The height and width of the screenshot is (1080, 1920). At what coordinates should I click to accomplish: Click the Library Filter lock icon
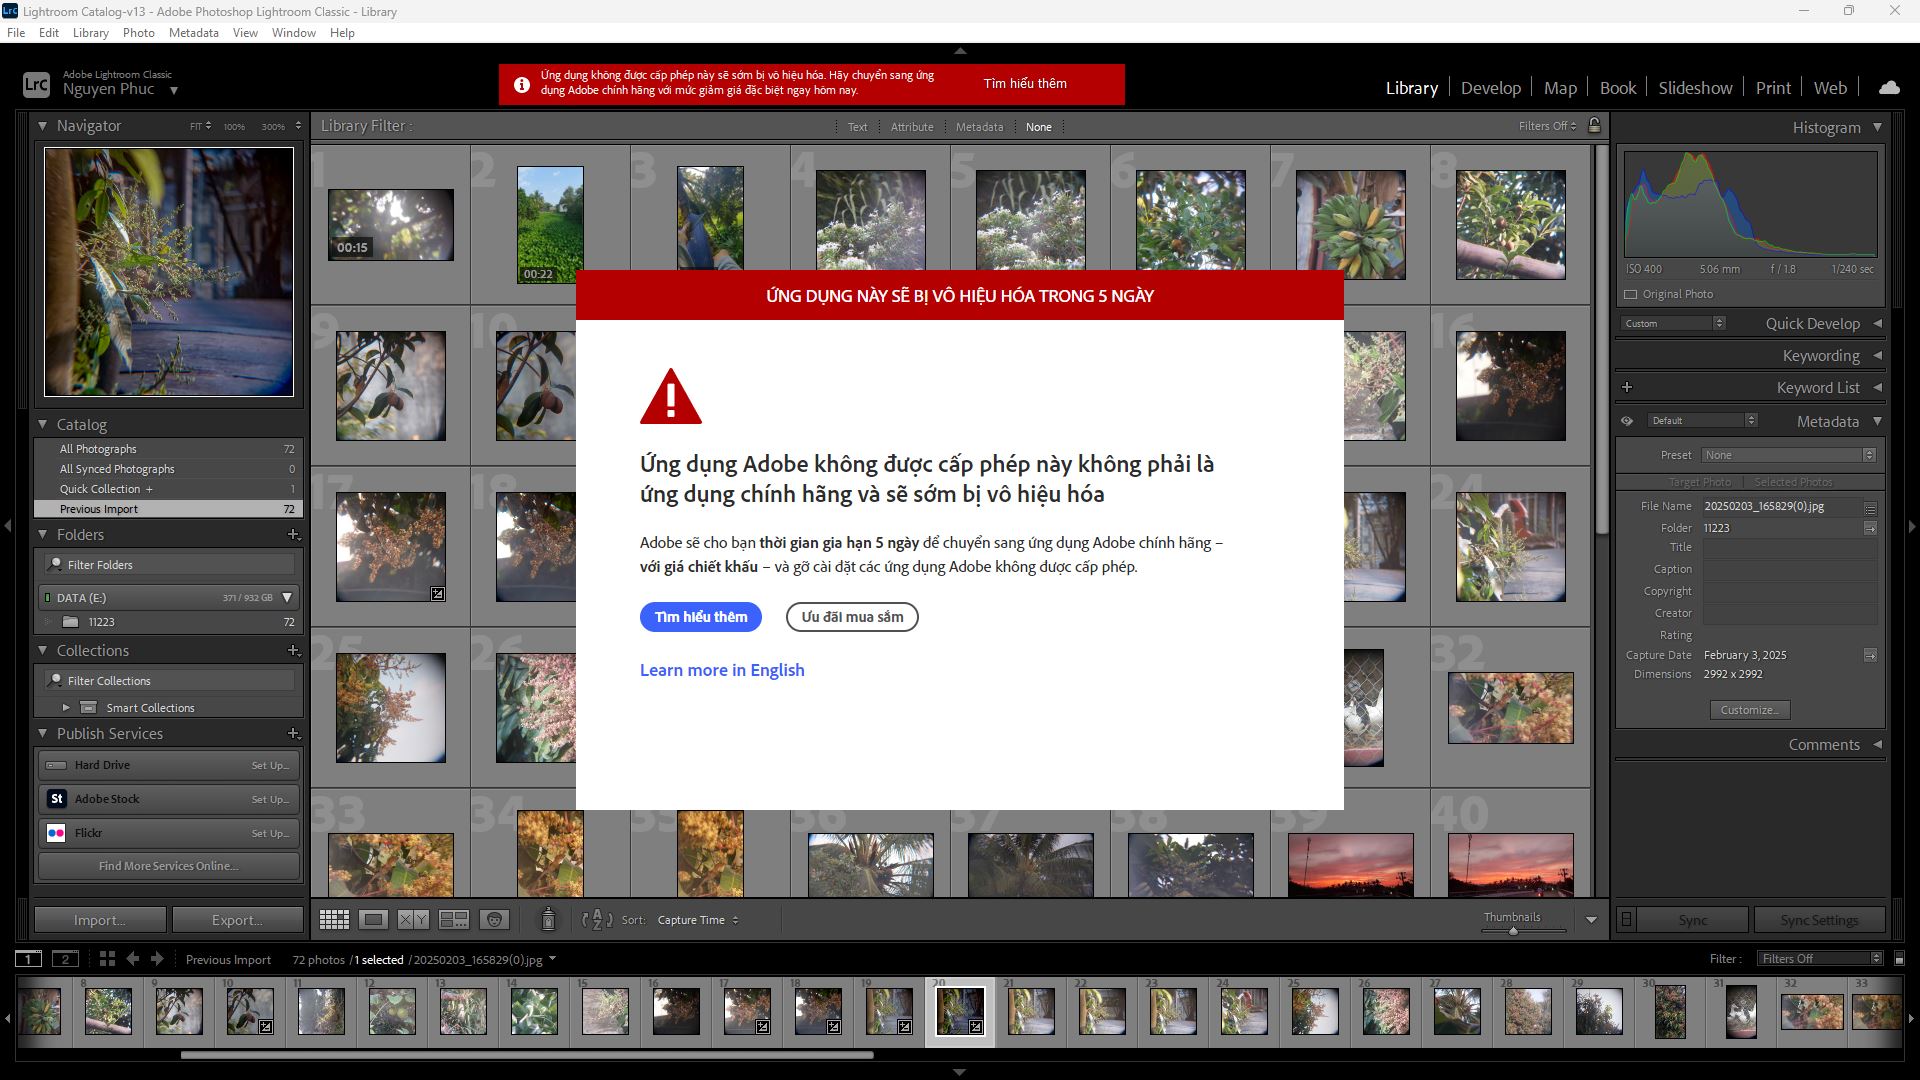1594,126
